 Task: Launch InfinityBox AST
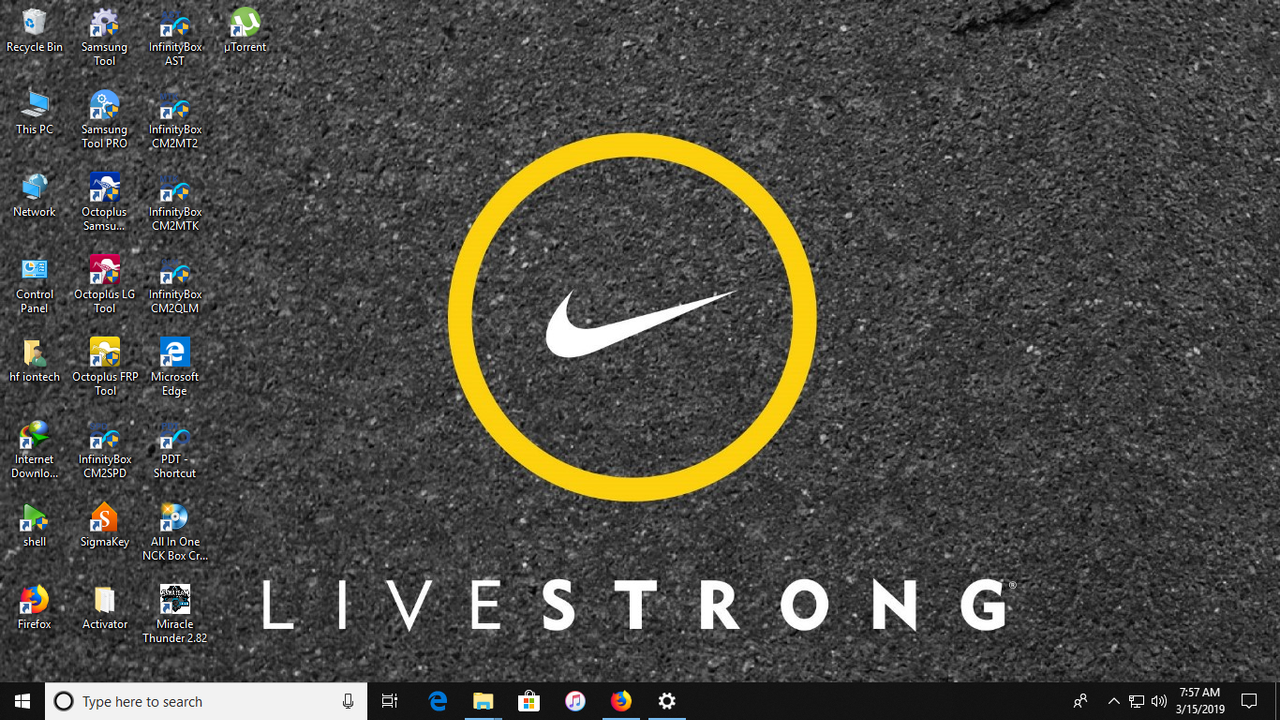point(174,22)
